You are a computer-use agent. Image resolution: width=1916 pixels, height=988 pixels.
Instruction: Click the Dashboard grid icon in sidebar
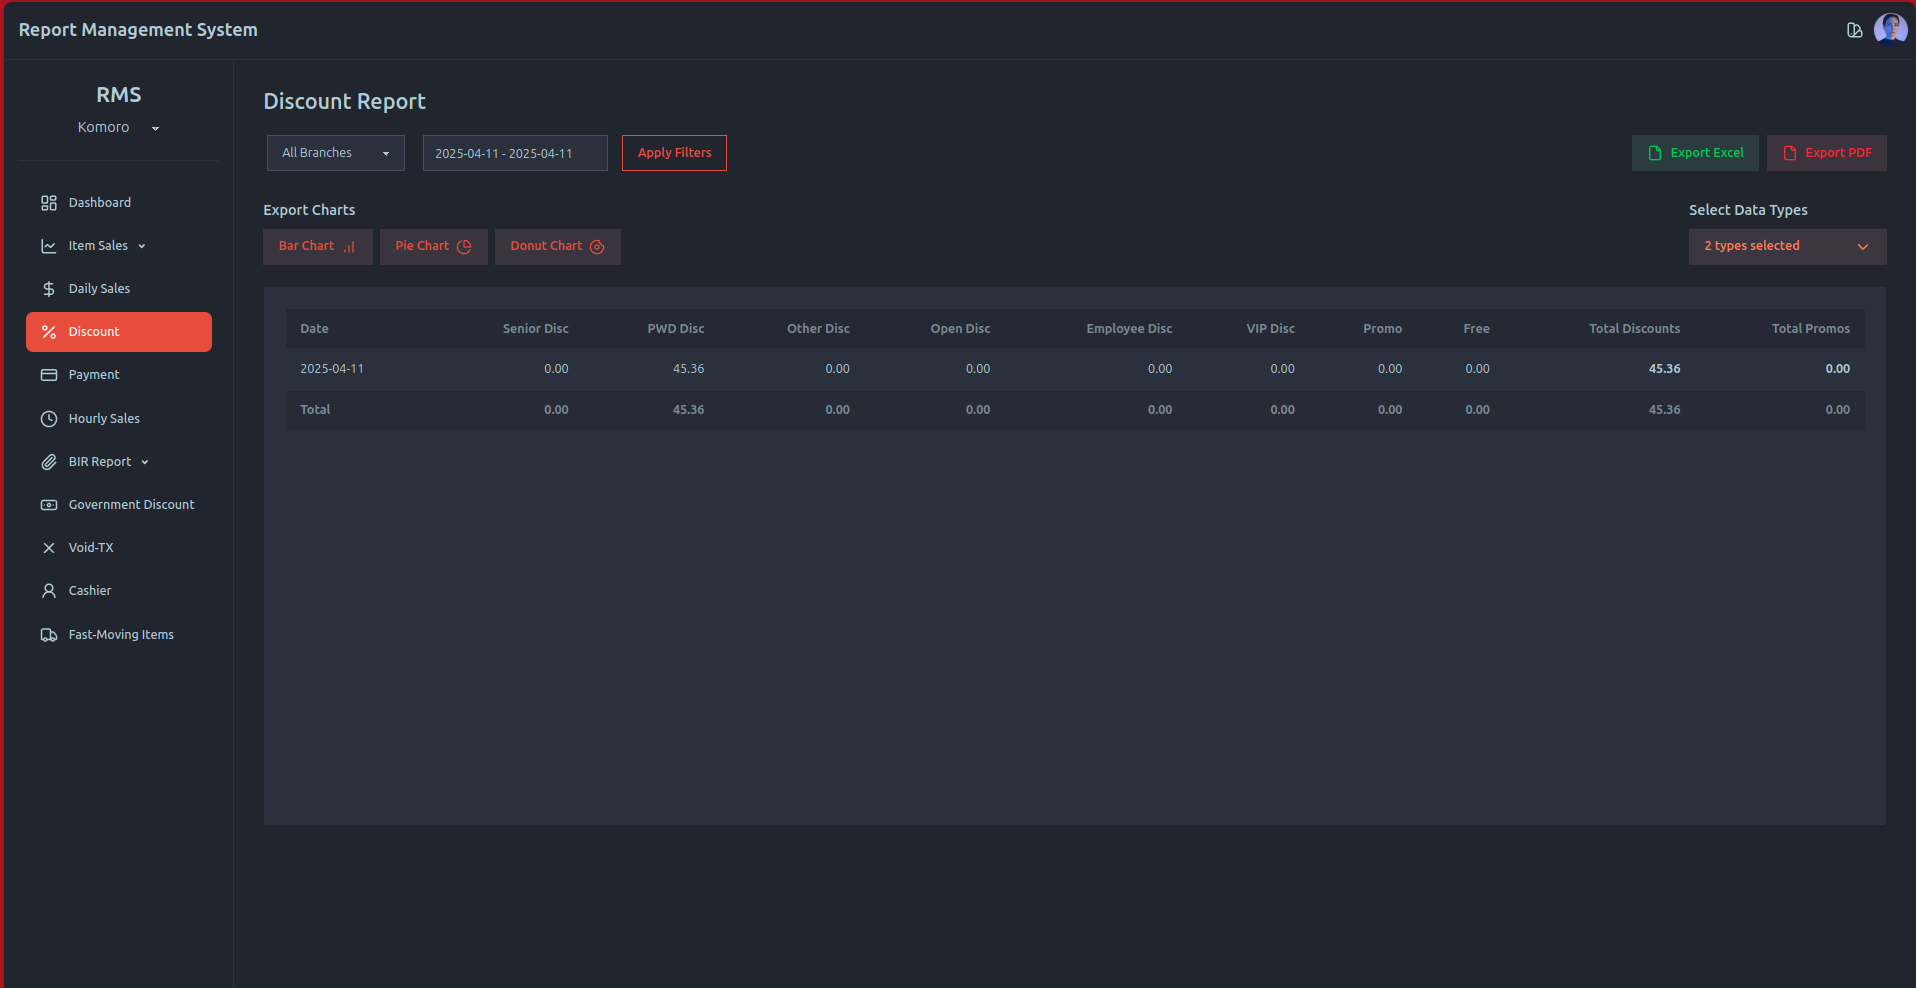pyautogui.click(x=48, y=203)
